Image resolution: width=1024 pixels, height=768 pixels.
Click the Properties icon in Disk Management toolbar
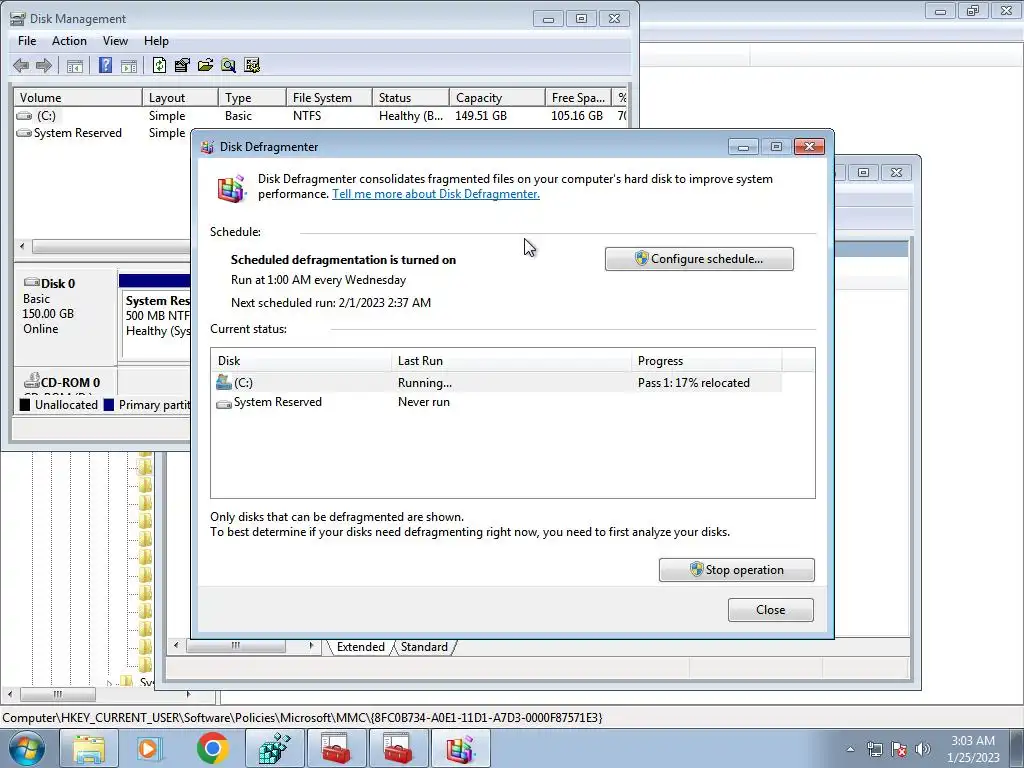click(182, 65)
